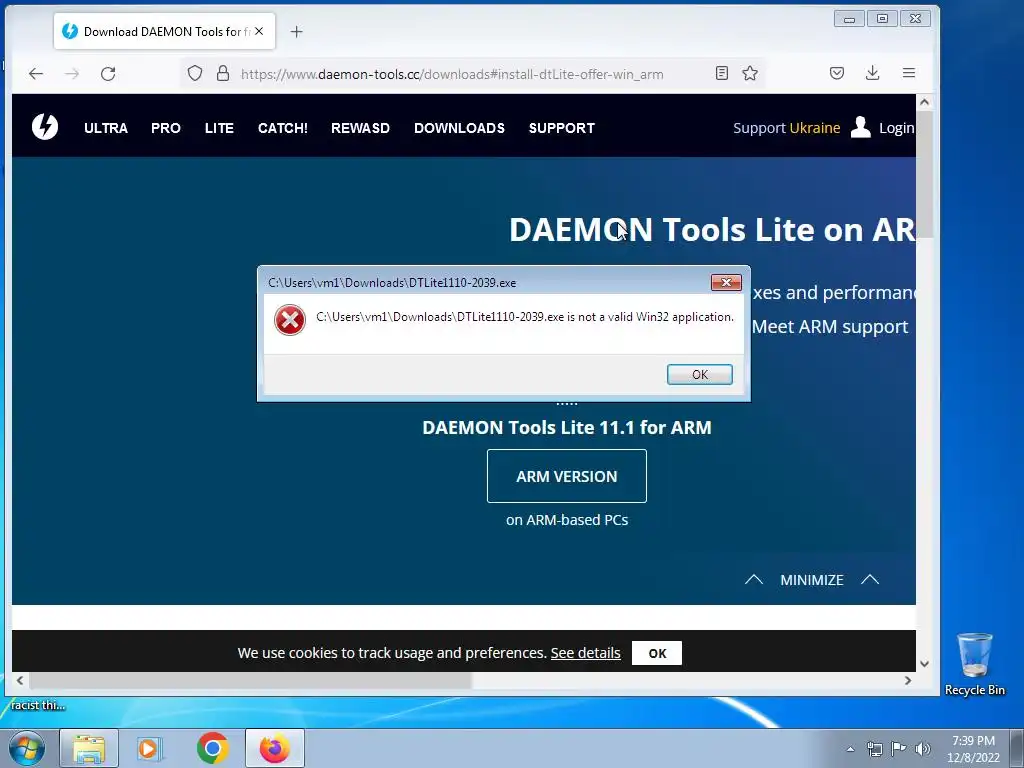This screenshot has height=768, width=1024.
Task: Open the CATCH! menu item
Action: tap(283, 128)
